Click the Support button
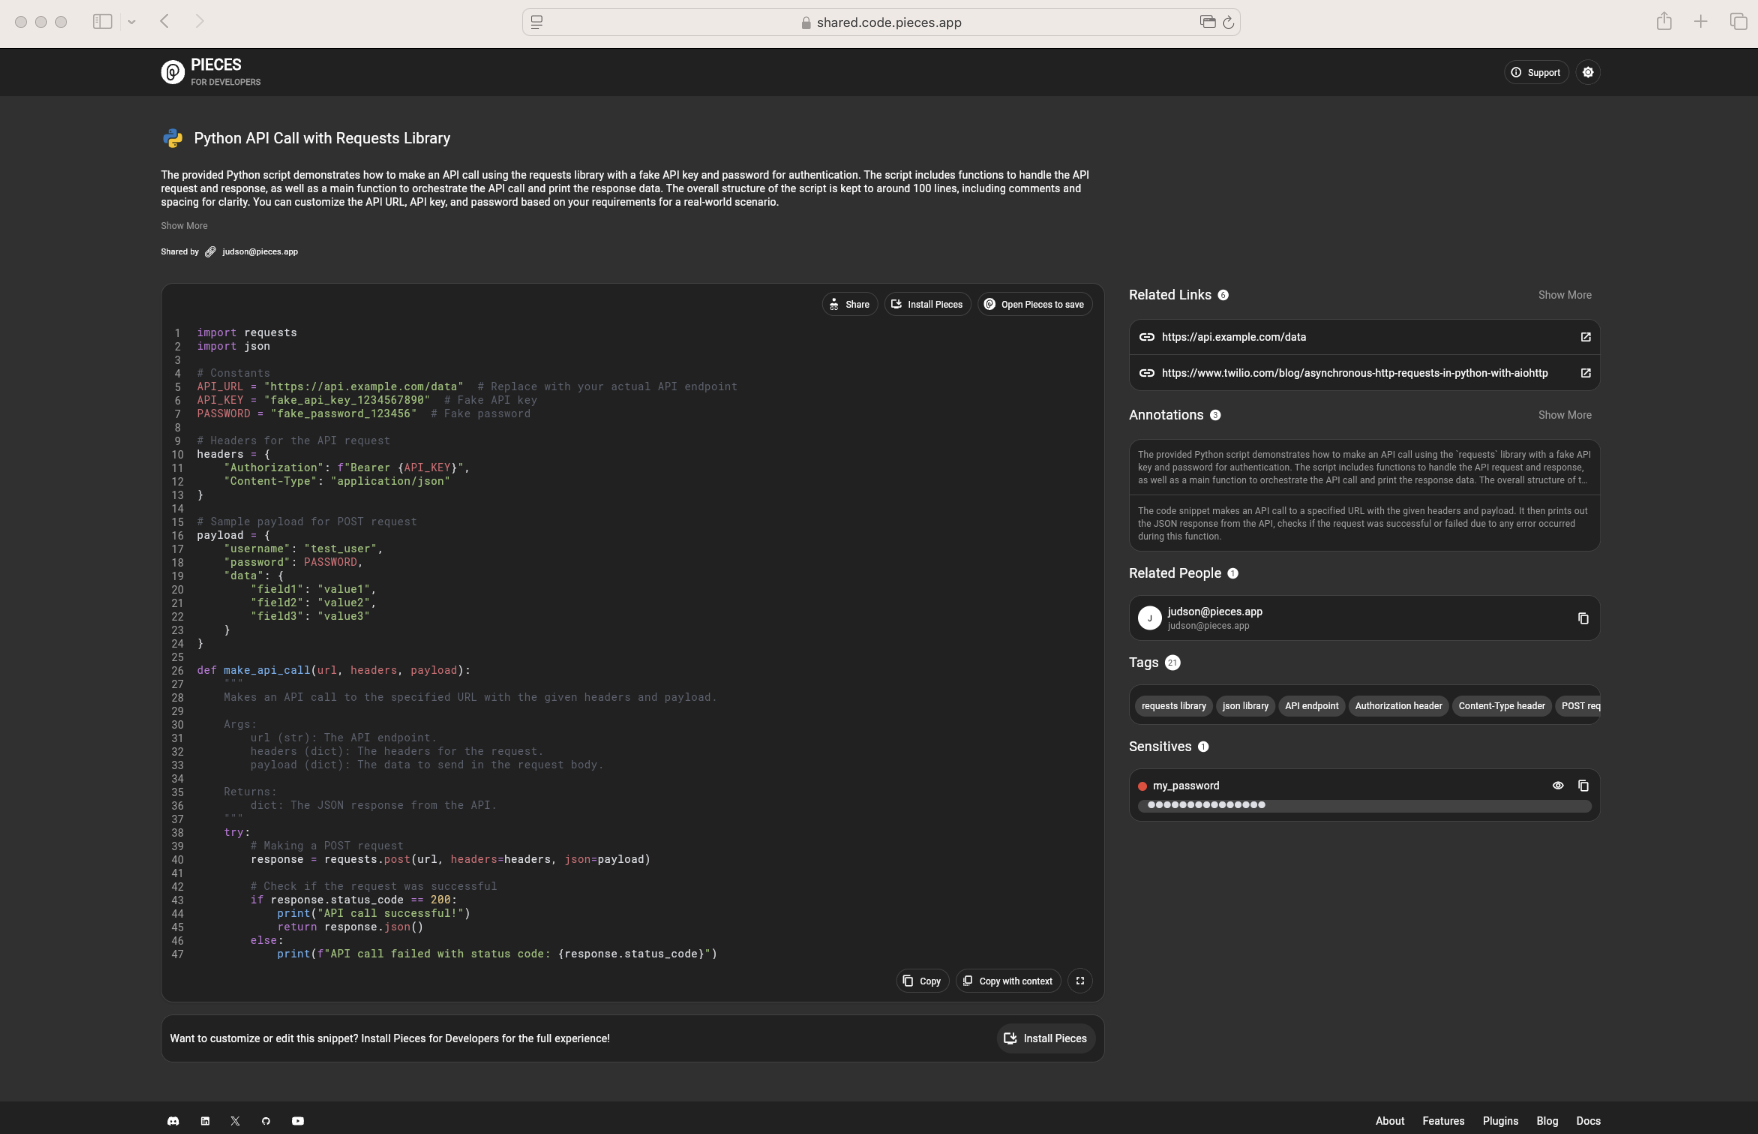Screen dimensions: 1758x1134 click(x=1536, y=72)
